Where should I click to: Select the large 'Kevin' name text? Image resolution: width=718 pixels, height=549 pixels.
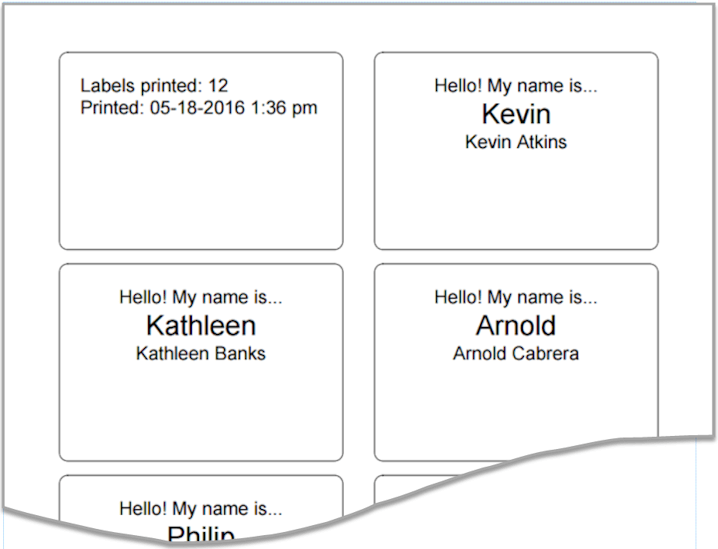pyautogui.click(x=515, y=113)
